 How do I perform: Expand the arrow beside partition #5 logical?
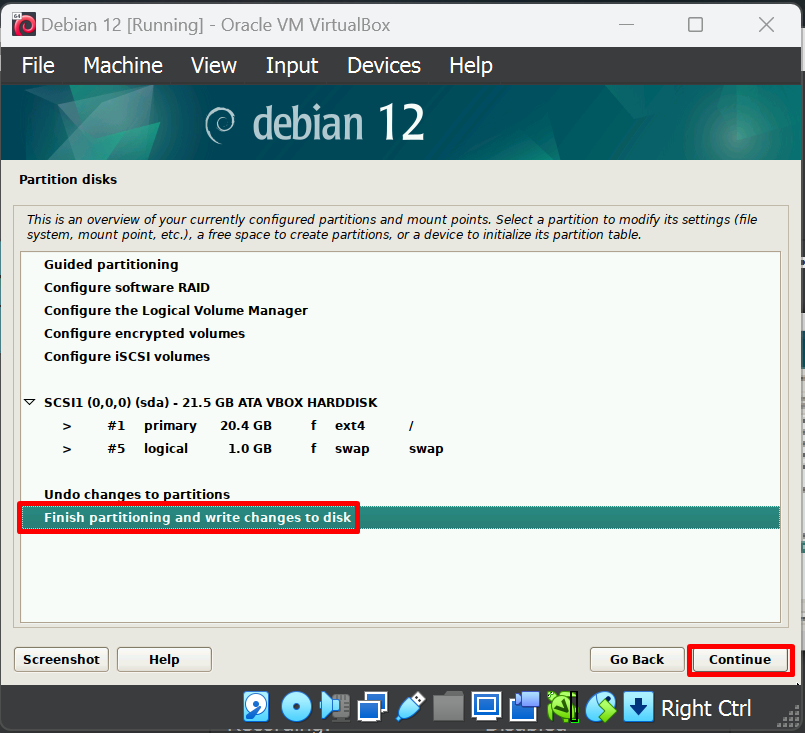[x=67, y=449]
